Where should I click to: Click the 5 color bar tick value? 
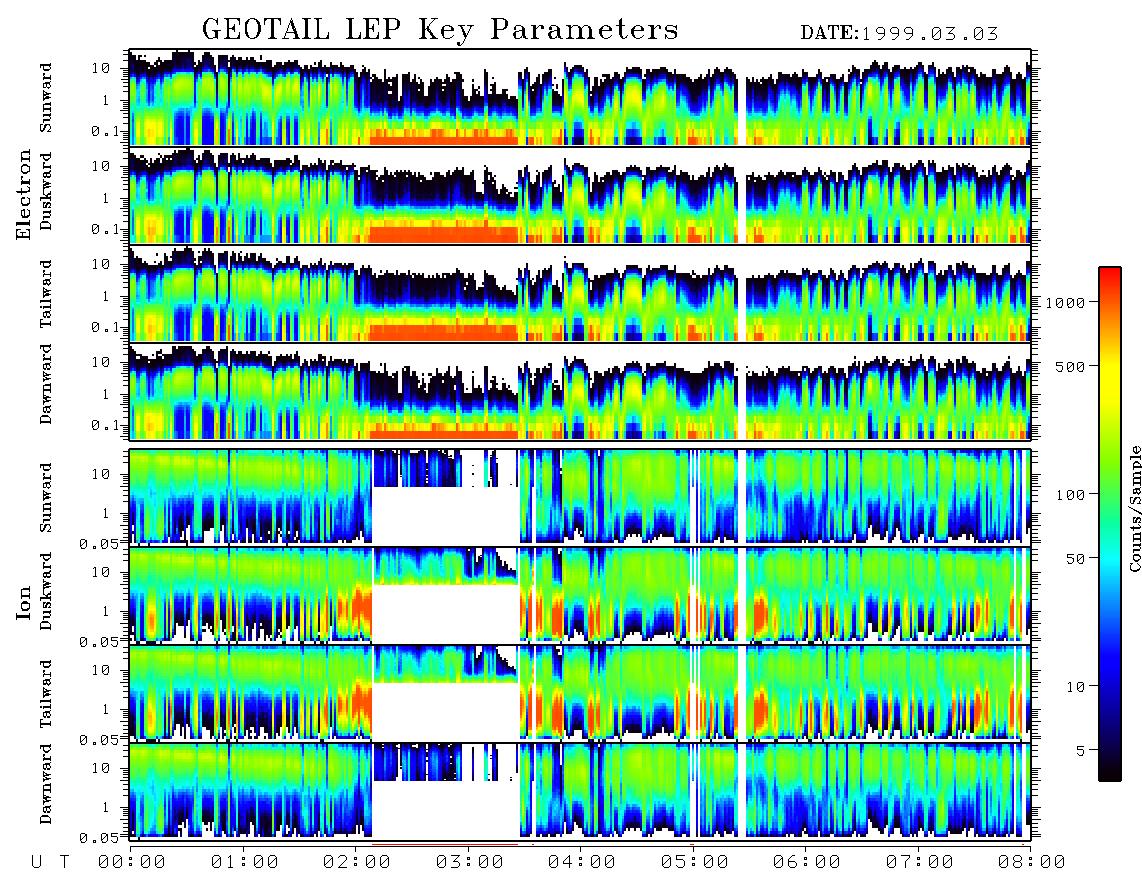(x=1081, y=750)
